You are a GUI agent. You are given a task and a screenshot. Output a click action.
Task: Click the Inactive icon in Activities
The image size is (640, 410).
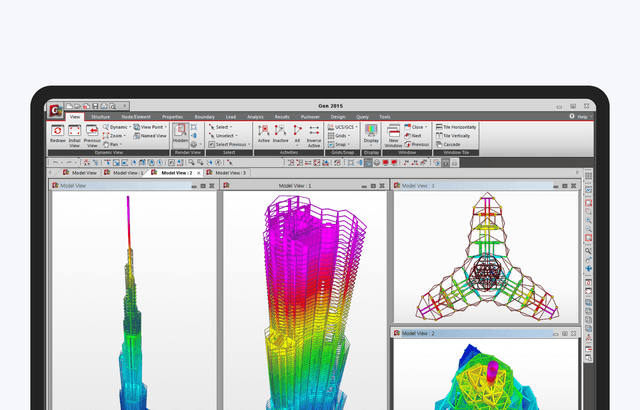point(281,131)
